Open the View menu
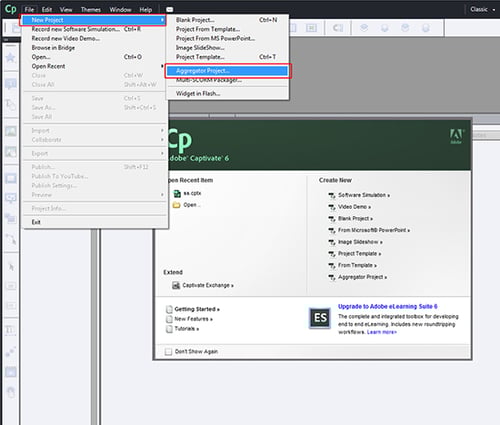500x425 pixels. (x=66, y=10)
